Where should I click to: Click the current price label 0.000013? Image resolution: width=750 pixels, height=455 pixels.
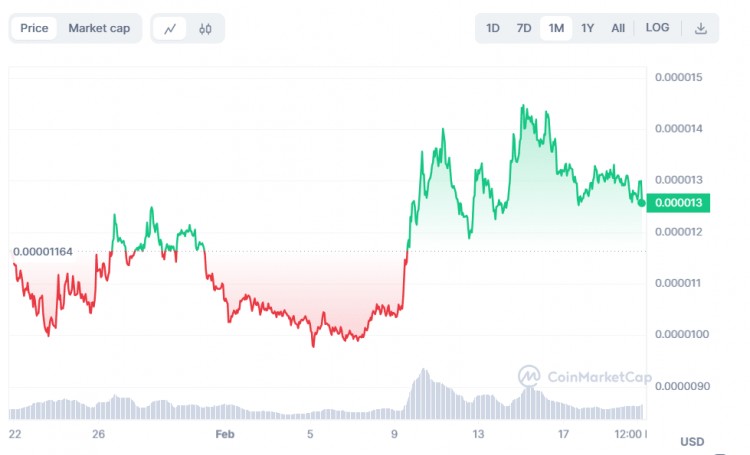tap(679, 203)
